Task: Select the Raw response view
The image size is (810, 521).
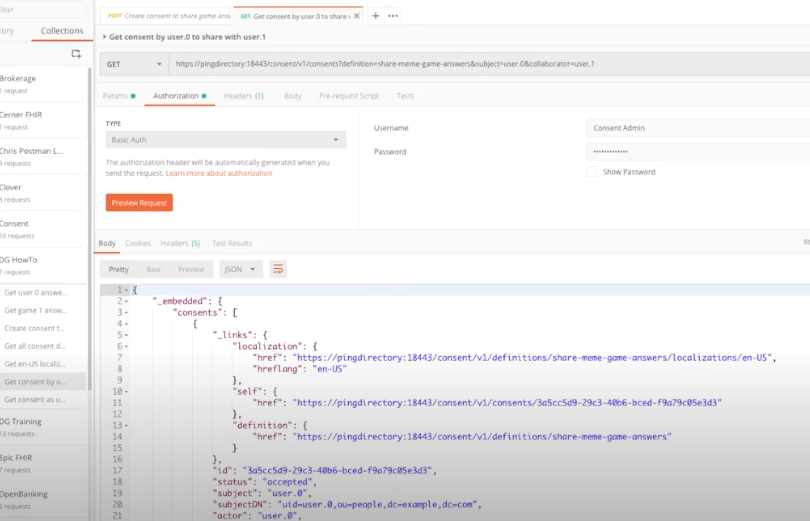Action: (x=153, y=269)
